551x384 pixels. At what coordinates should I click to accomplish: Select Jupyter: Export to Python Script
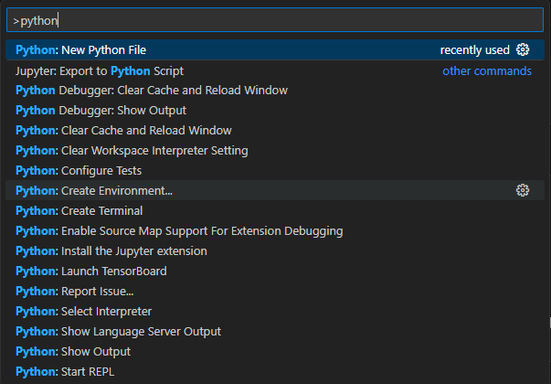pyautogui.click(x=275, y=71)
